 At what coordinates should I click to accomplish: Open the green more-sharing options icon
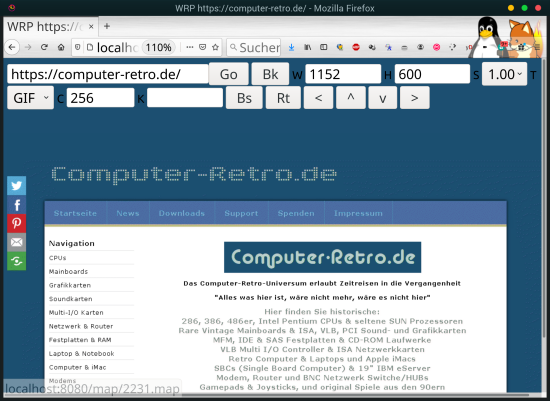16,261
